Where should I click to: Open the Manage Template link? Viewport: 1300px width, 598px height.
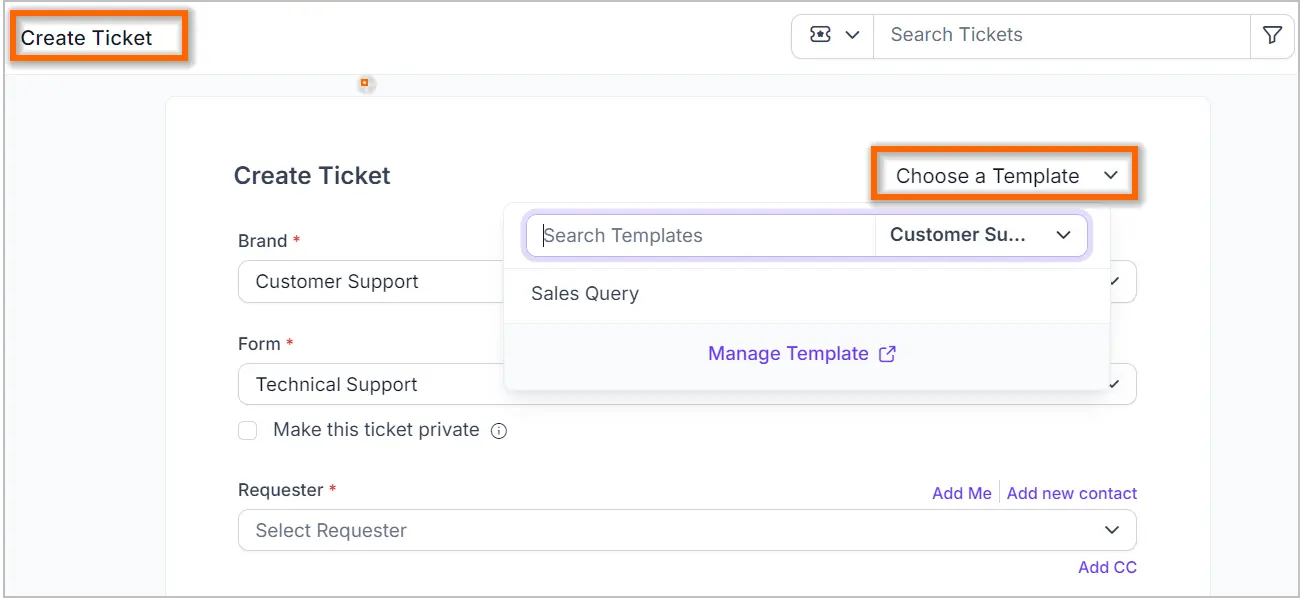(x=788, y=354)
